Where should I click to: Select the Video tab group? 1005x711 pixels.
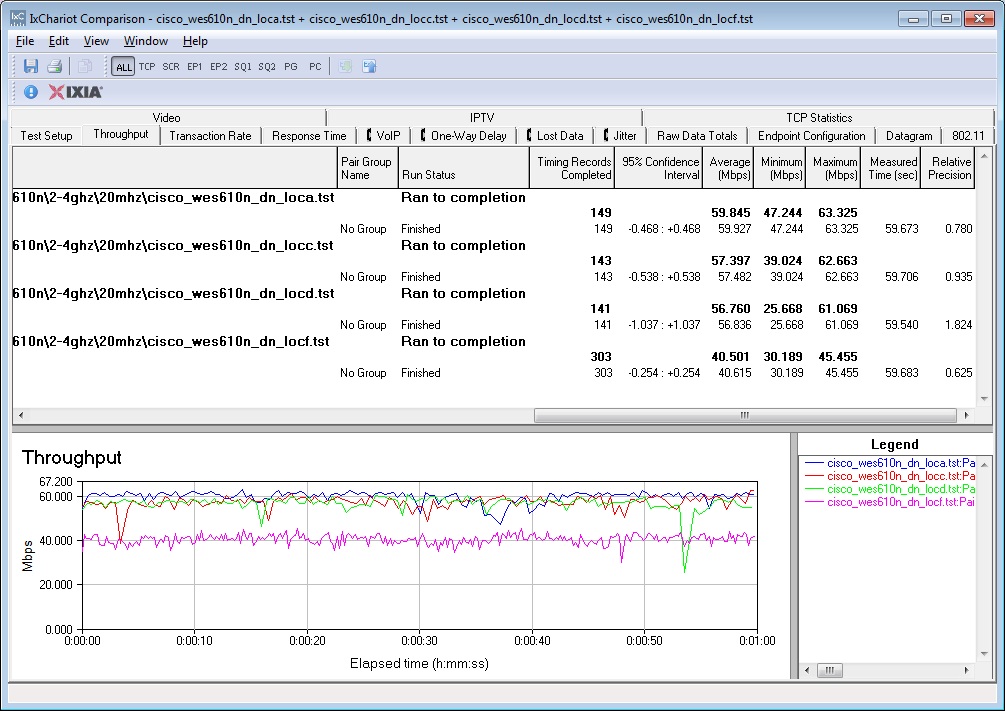tap(167, 117)
